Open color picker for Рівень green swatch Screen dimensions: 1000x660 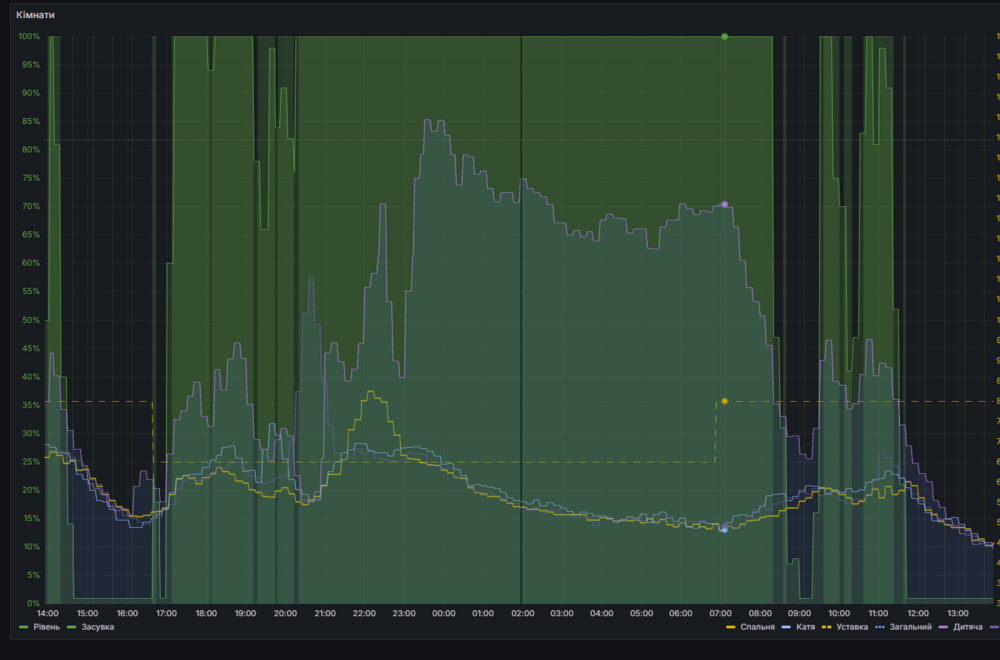[x=24, y=627]
